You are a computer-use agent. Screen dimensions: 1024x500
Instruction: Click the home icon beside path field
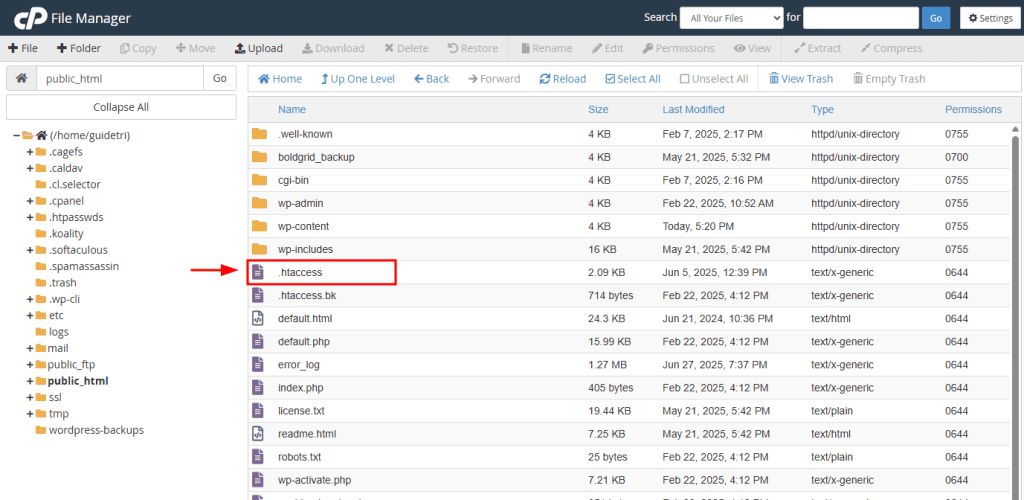click(21, 78)
